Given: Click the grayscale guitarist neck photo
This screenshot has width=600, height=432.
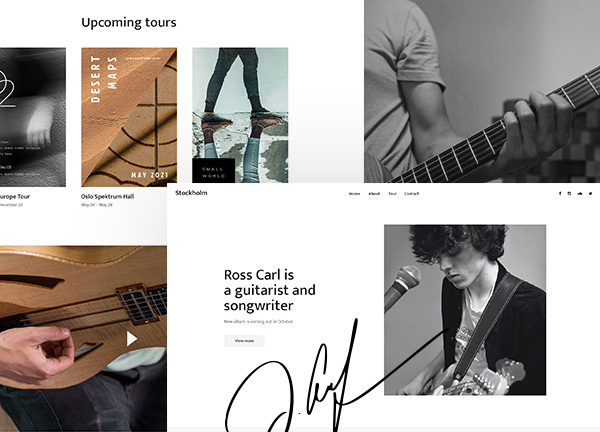Looking at the screenshot, I should point(482,91).
